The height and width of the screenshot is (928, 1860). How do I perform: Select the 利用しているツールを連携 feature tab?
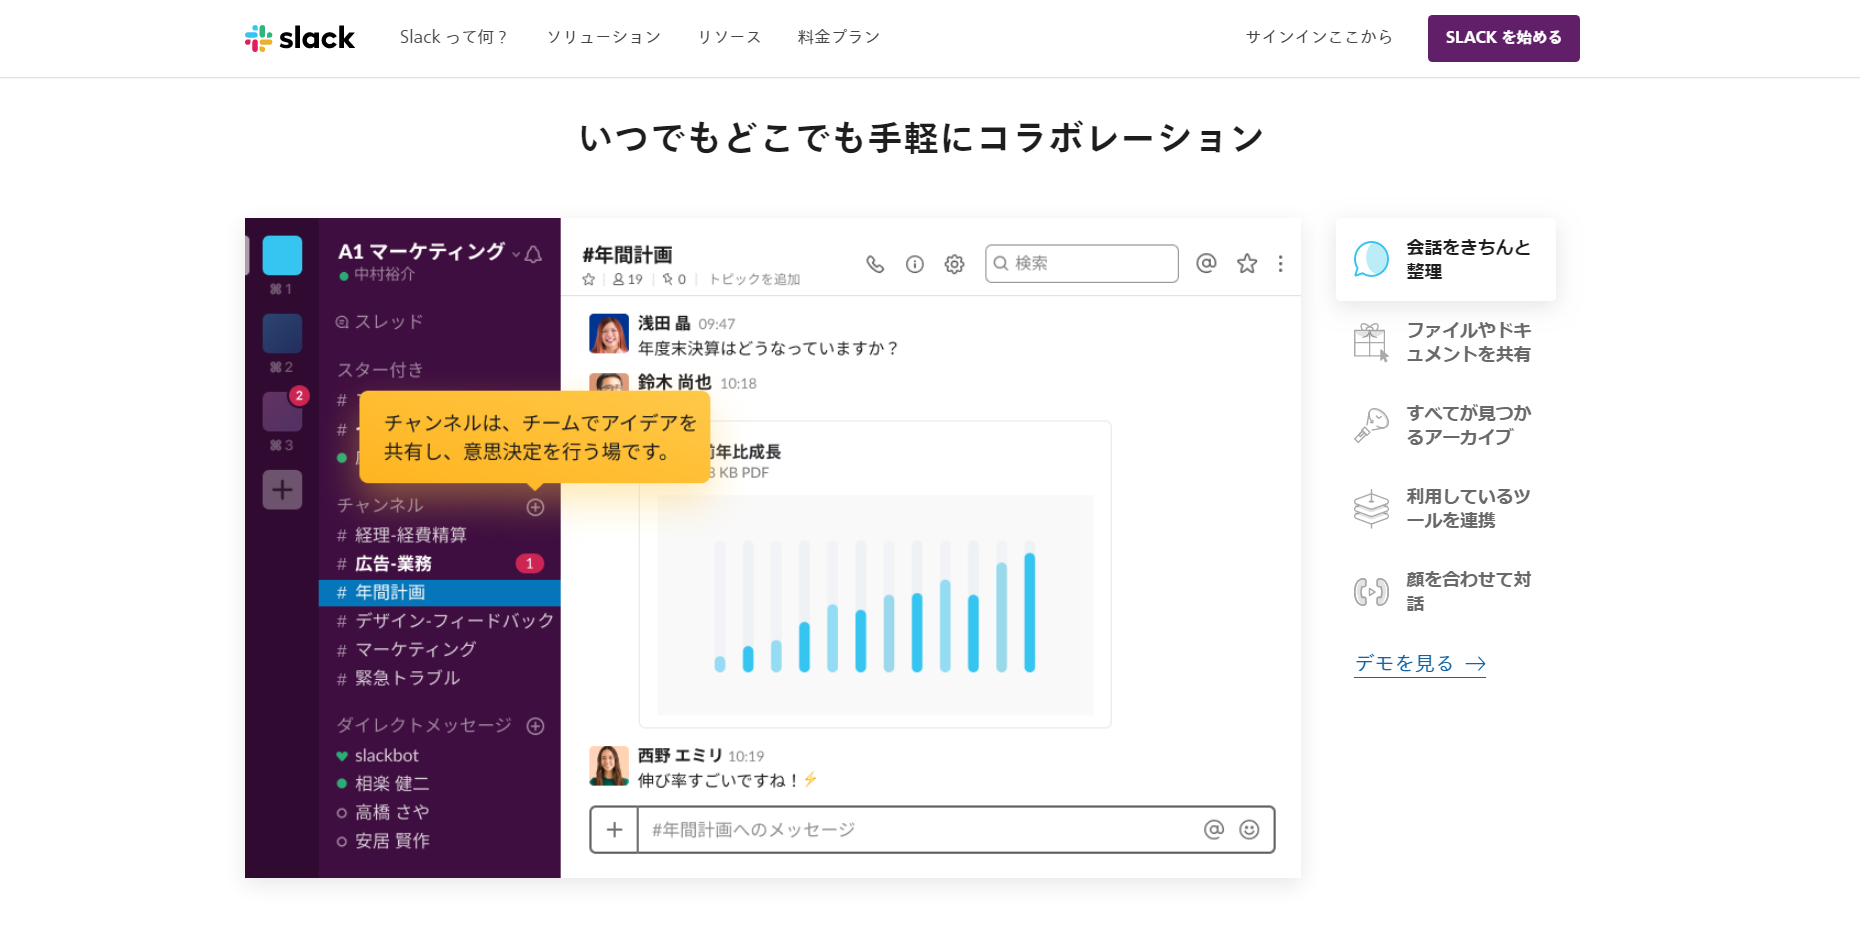coord(1445,508)
